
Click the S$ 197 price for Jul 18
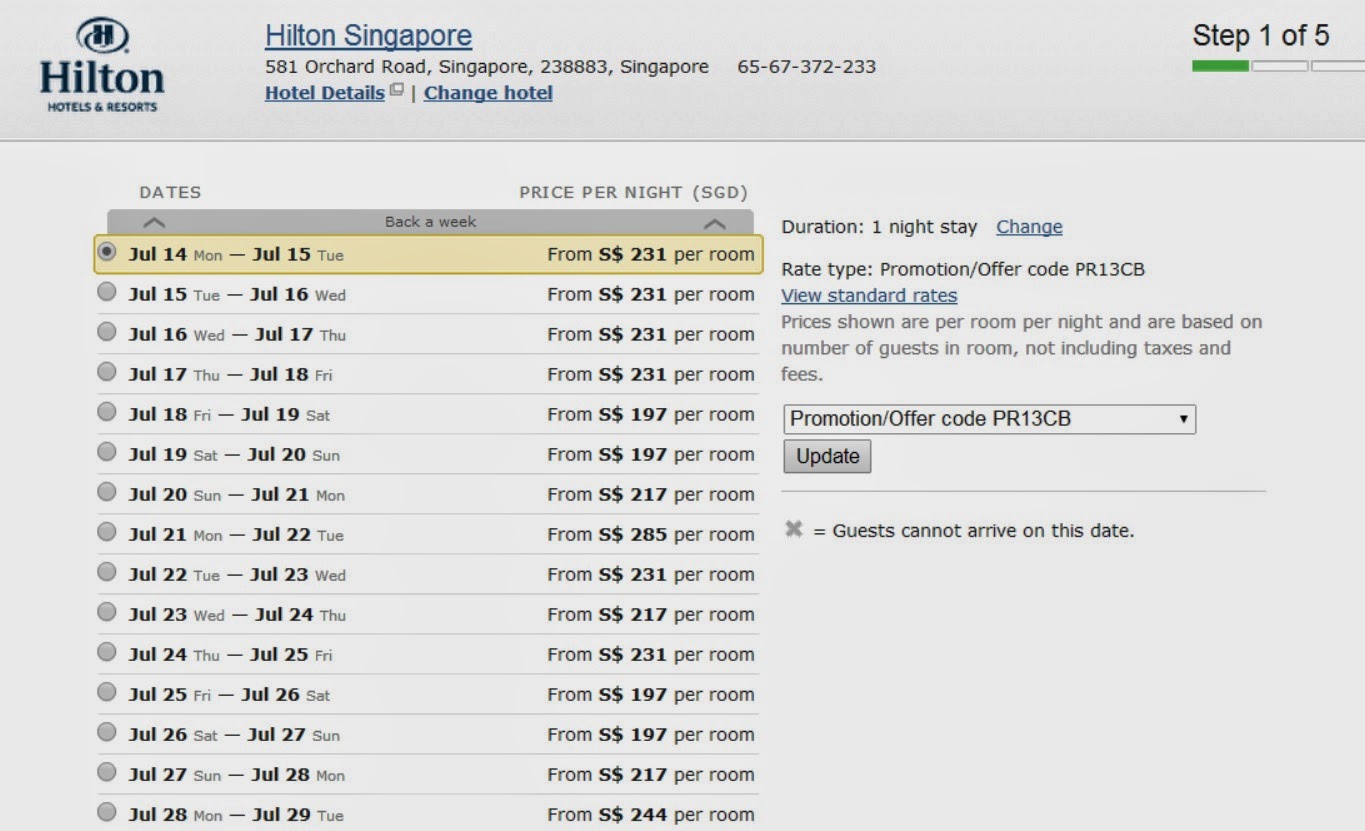[x=632, y=414]
